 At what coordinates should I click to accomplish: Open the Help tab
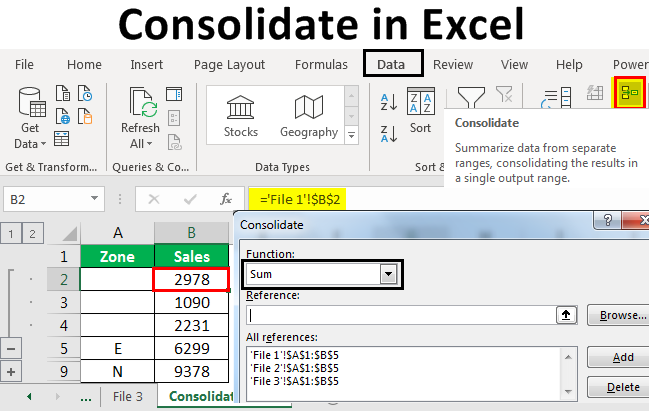[569, 65]
